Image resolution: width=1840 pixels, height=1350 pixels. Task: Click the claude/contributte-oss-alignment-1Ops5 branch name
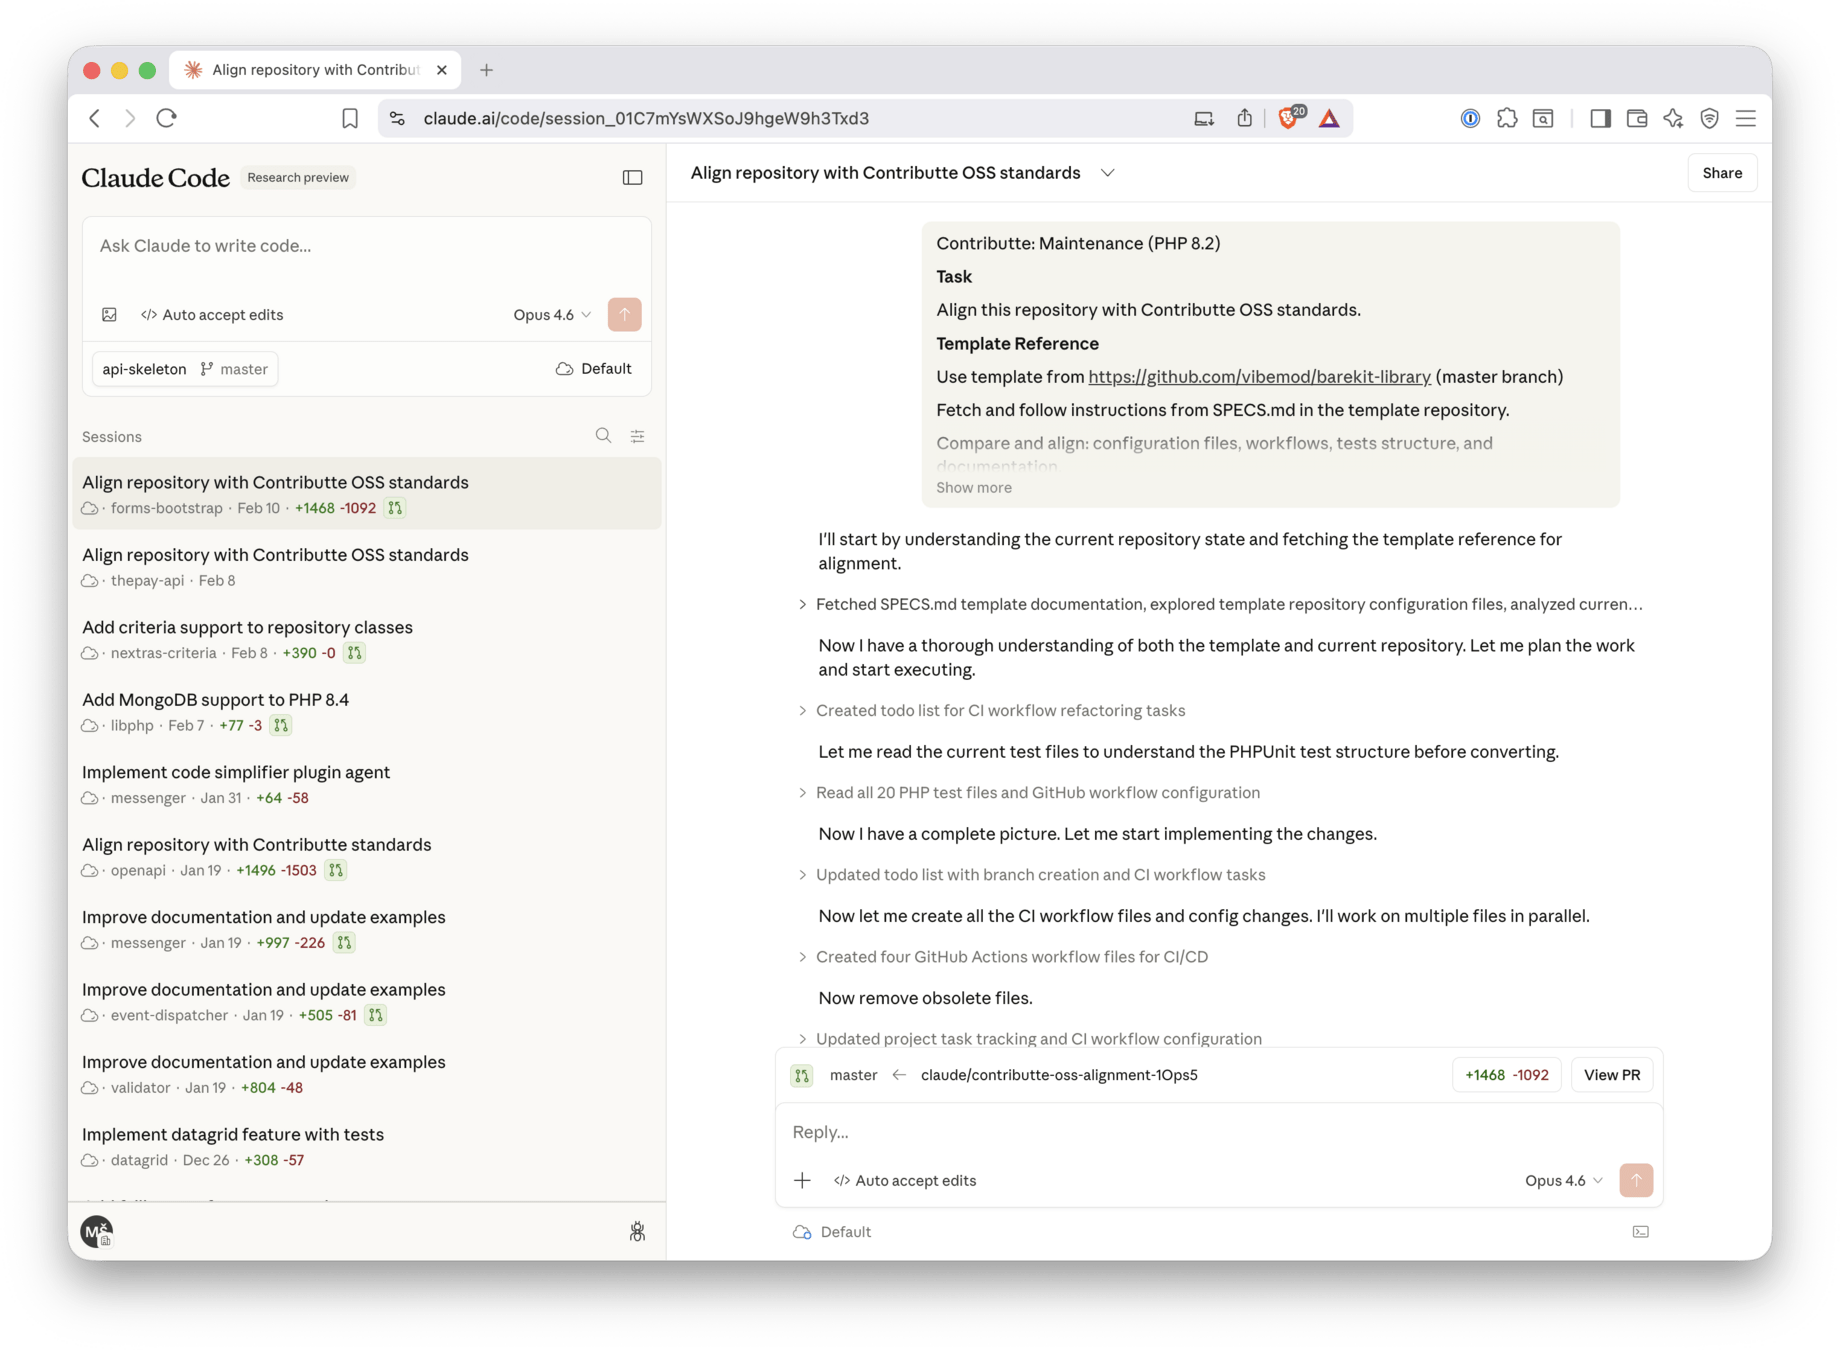(x=1059, y=1075)
